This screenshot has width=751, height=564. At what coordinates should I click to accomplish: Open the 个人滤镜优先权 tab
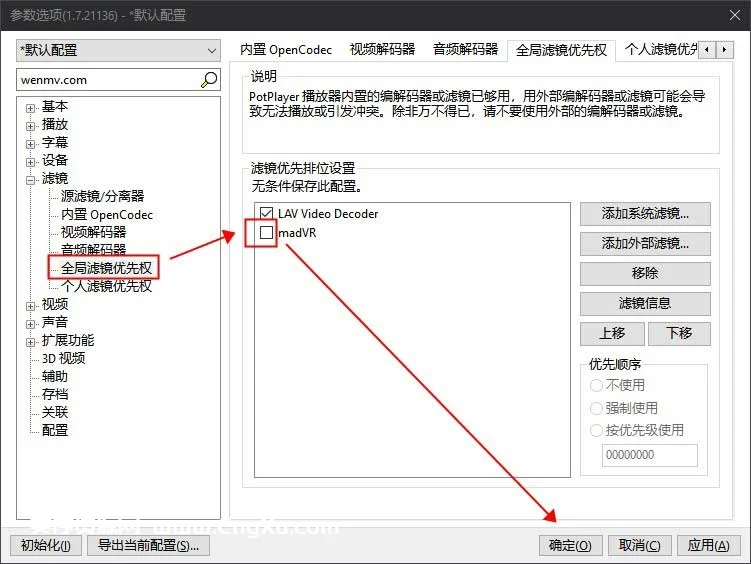tap(661, 49)
